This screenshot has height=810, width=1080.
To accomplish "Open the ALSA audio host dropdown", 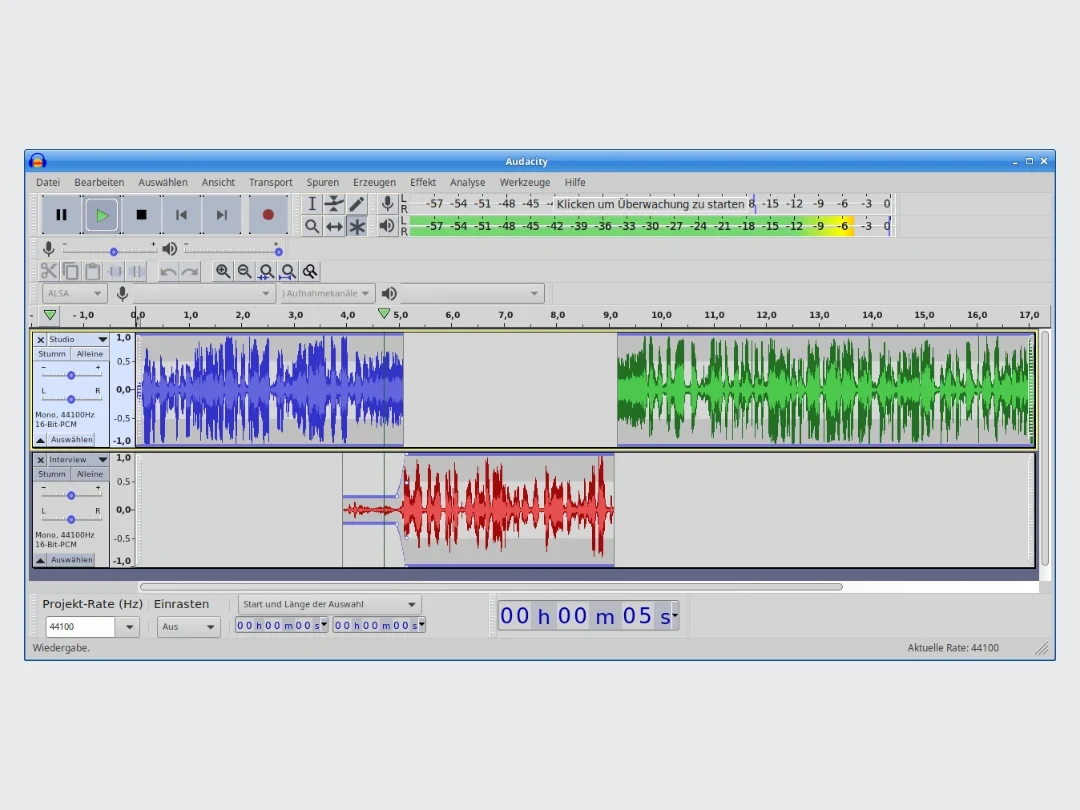I will click(74, 293).
